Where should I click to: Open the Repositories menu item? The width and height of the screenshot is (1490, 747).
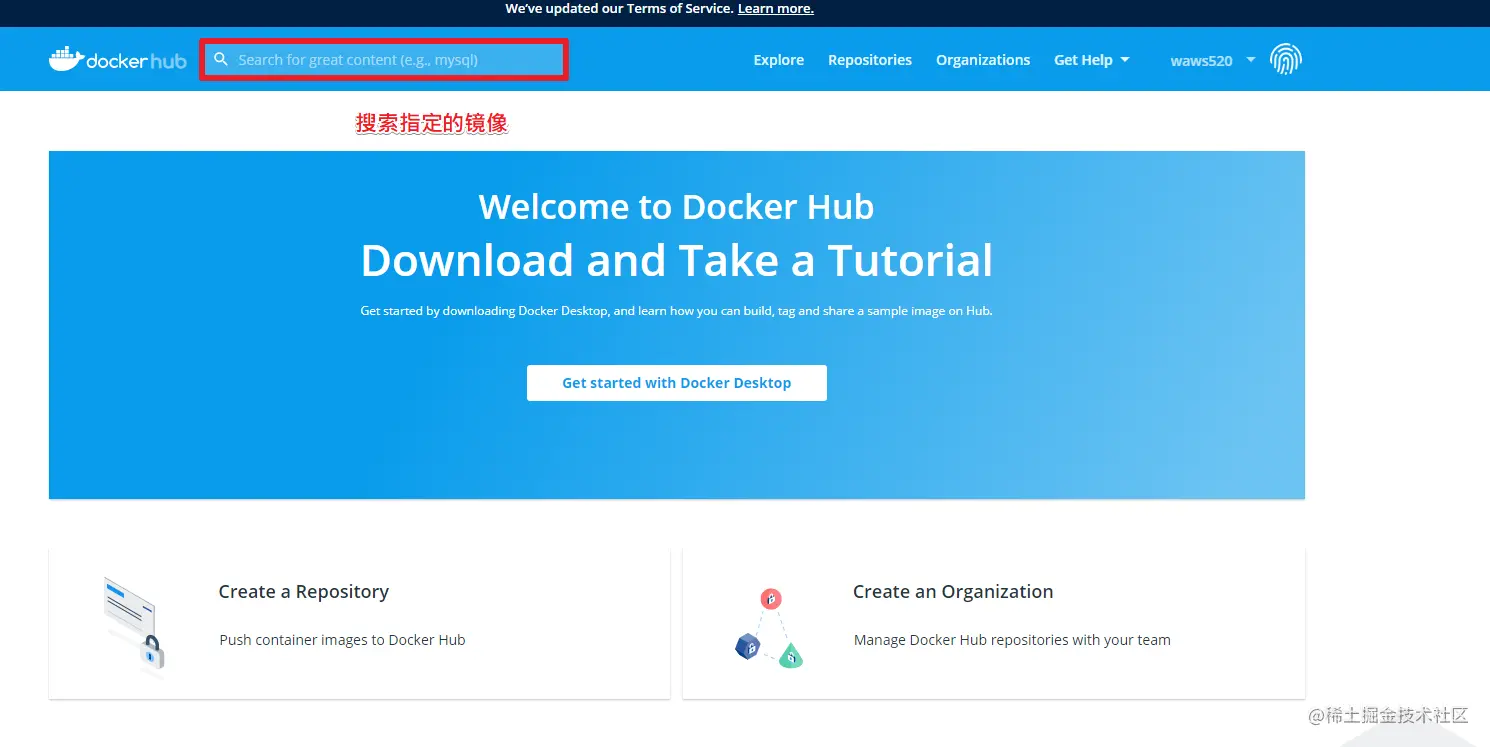point(870,60)
